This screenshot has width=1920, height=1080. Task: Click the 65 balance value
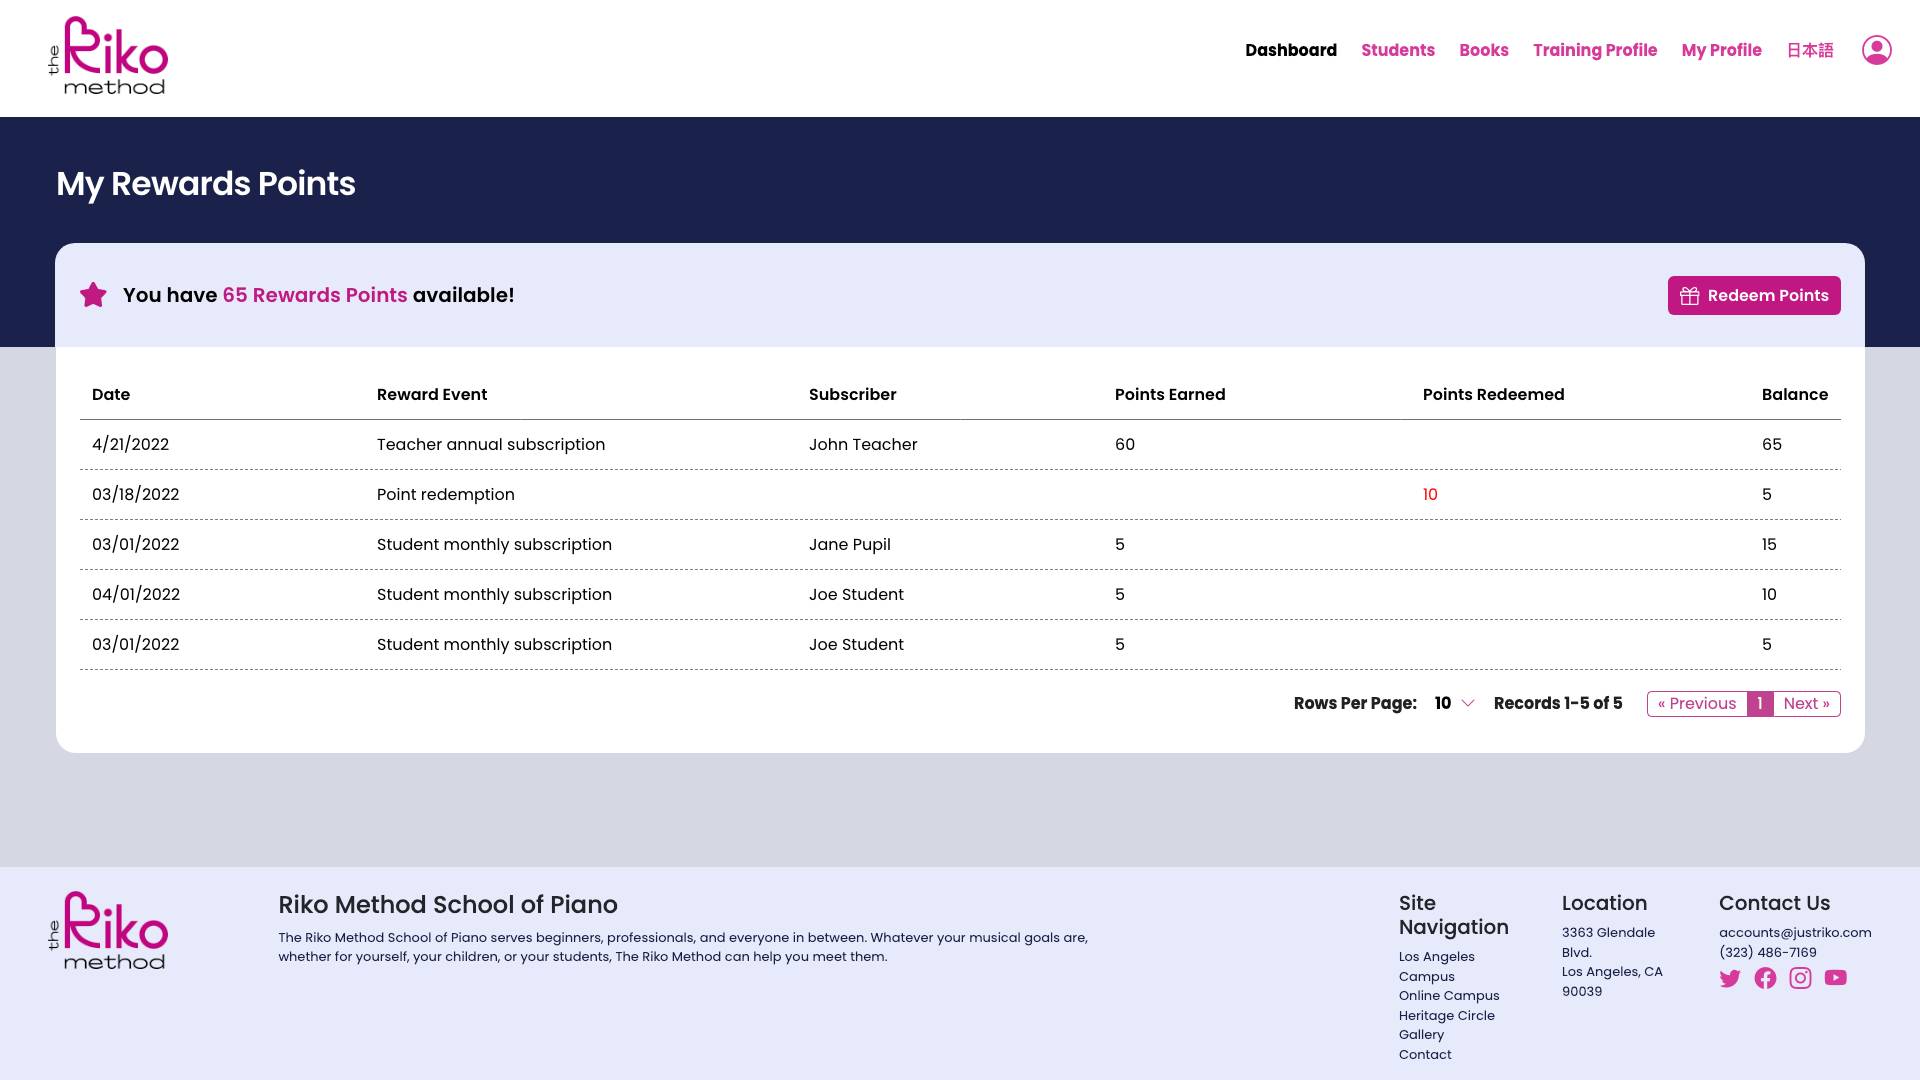(x=1771, y=444)
